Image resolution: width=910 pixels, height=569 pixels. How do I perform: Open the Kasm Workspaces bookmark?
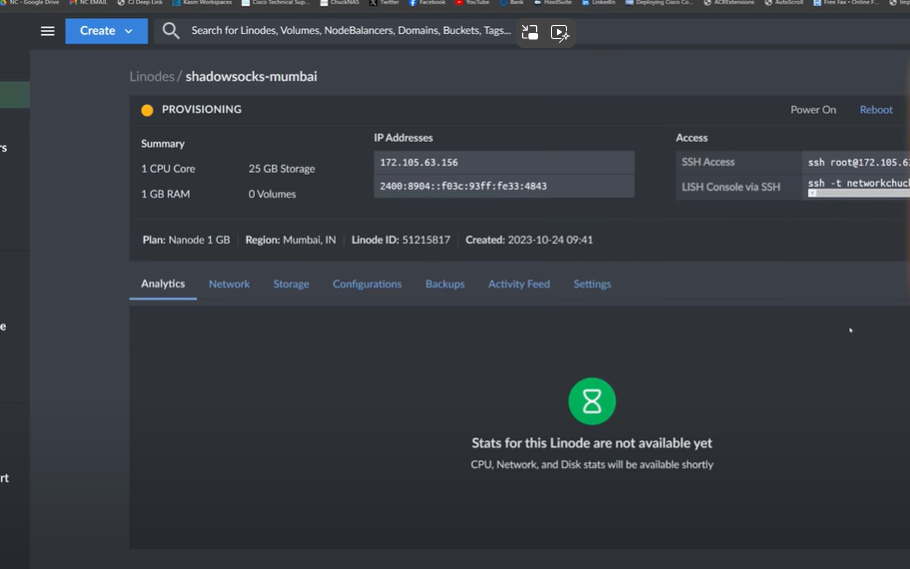click(x=202, y=2)
